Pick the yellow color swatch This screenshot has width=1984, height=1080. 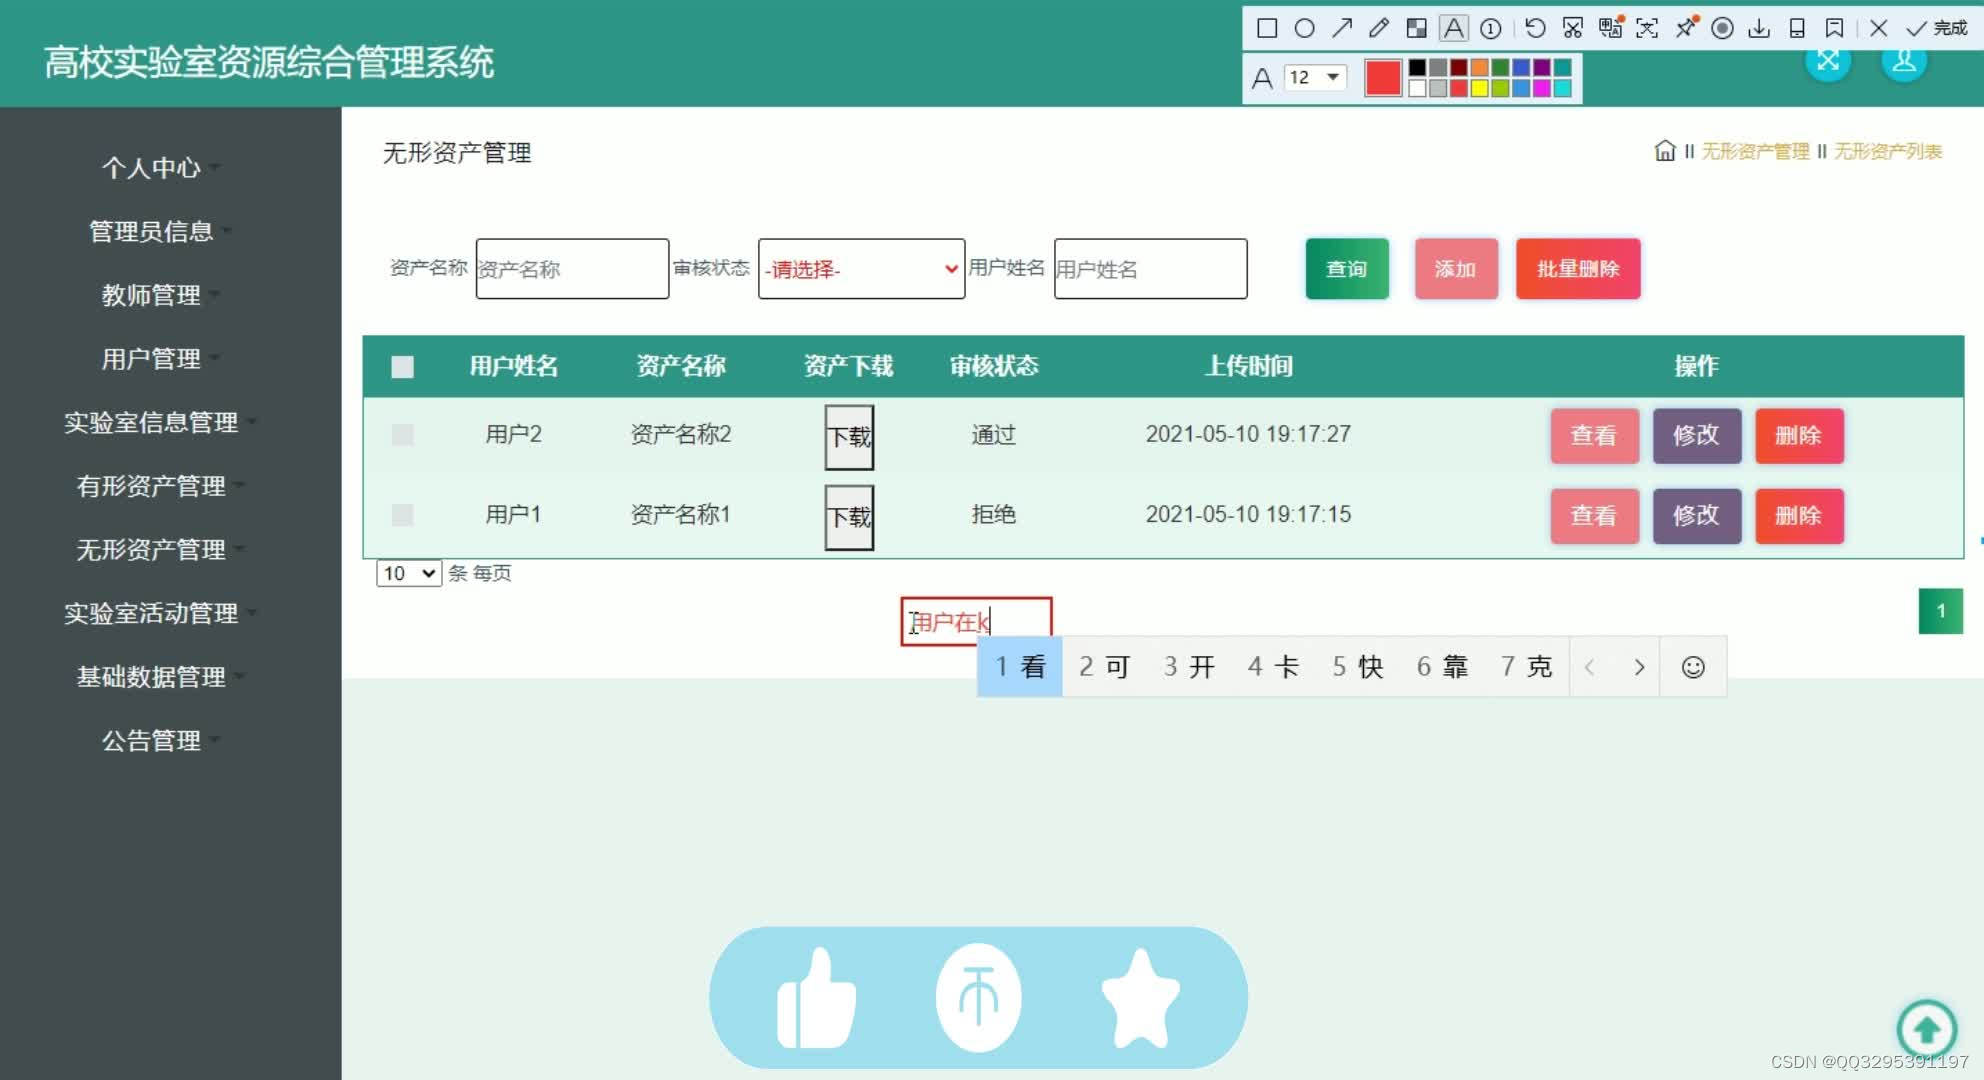tap(1479, 88)
